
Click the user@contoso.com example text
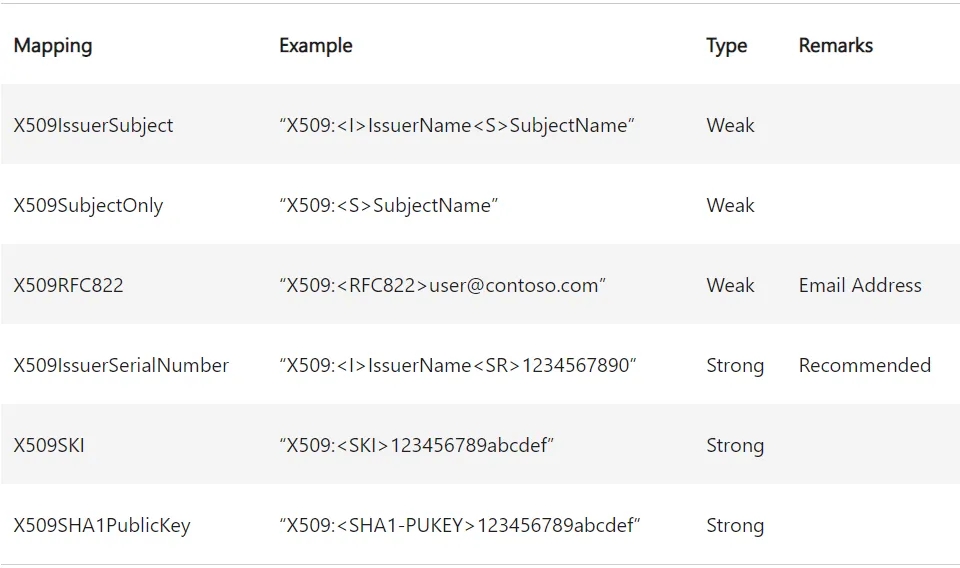442,285
